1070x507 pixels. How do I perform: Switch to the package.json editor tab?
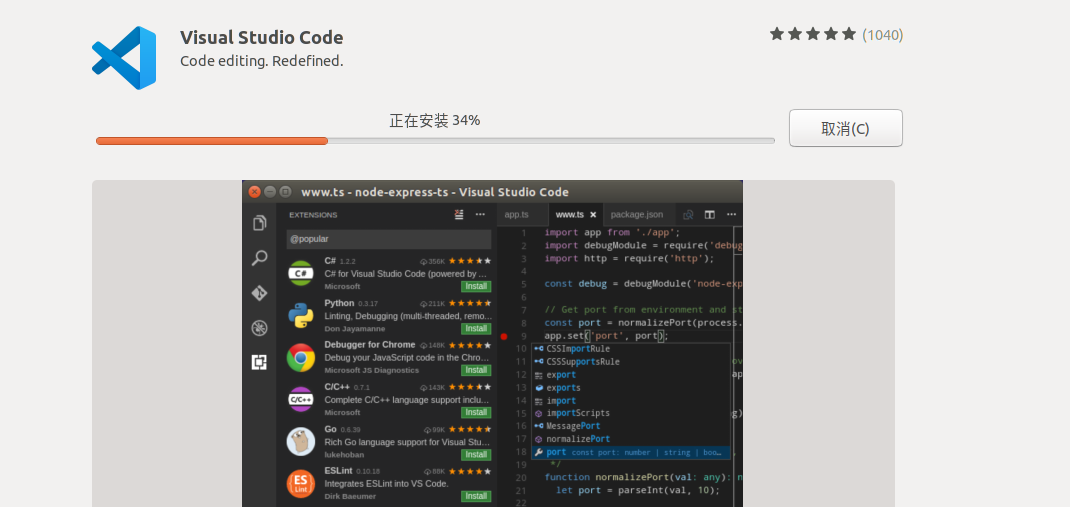[637, 214]
